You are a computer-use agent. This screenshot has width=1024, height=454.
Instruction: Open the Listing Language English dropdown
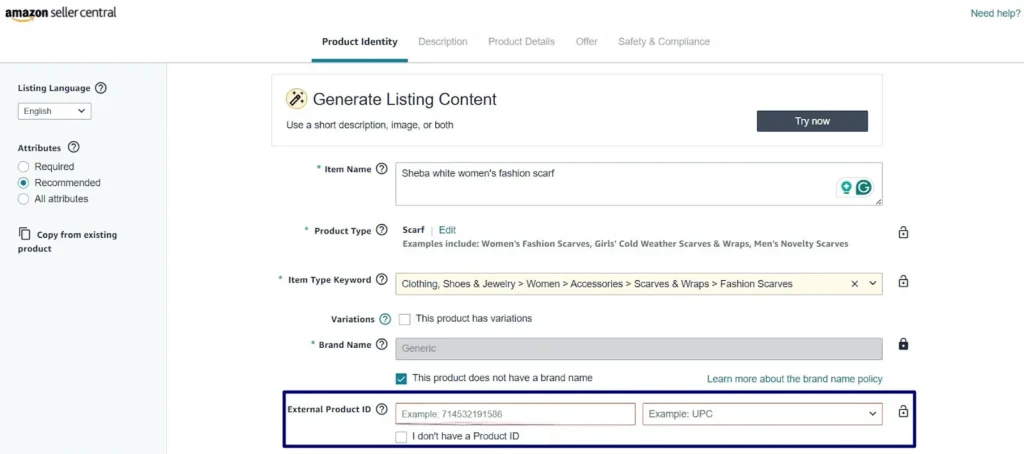click(x=54, y=111)
